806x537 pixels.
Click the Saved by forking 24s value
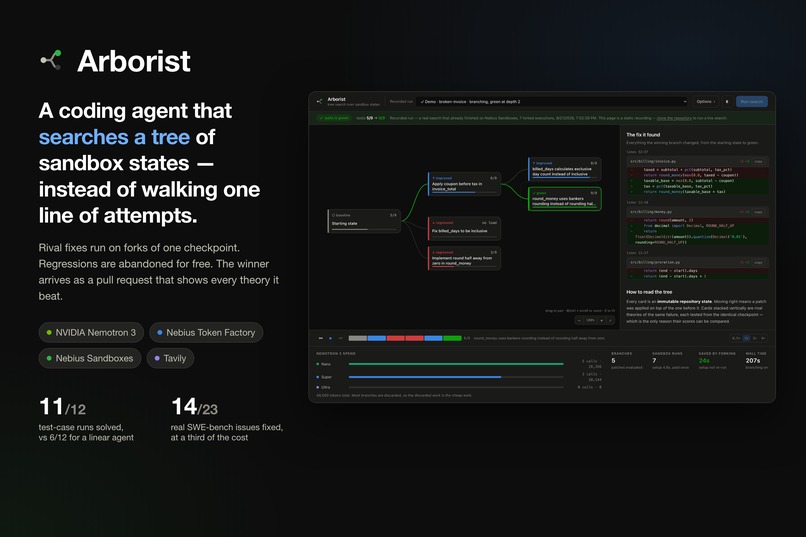704,361
